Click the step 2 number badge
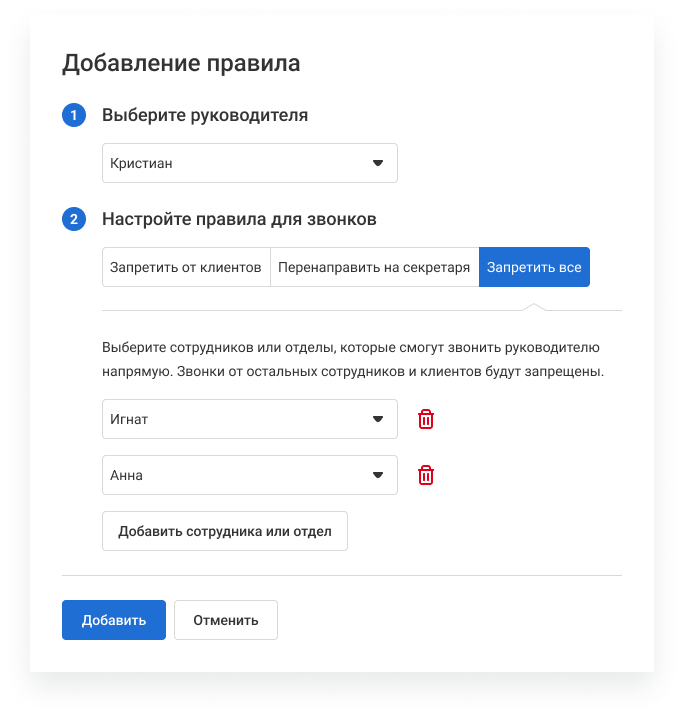The width and height of the screenshot is (684, 717). [74, 219]
